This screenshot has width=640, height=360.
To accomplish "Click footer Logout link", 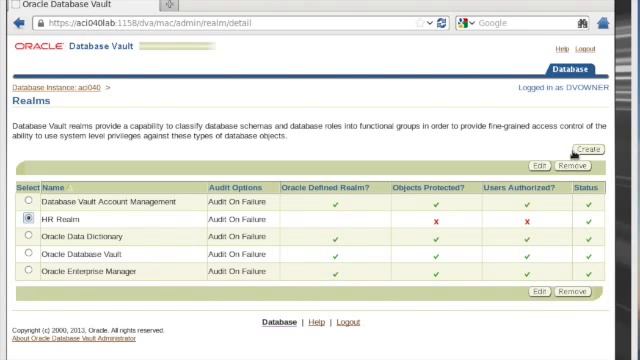I will [348, 322].
